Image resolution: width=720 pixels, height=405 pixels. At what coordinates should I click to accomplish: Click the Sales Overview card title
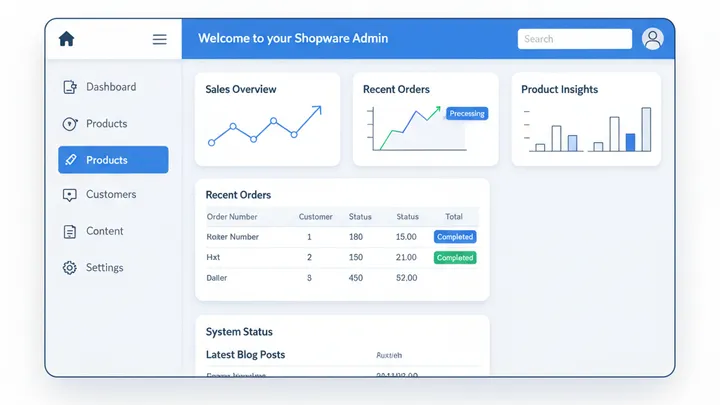coord(241,89)
